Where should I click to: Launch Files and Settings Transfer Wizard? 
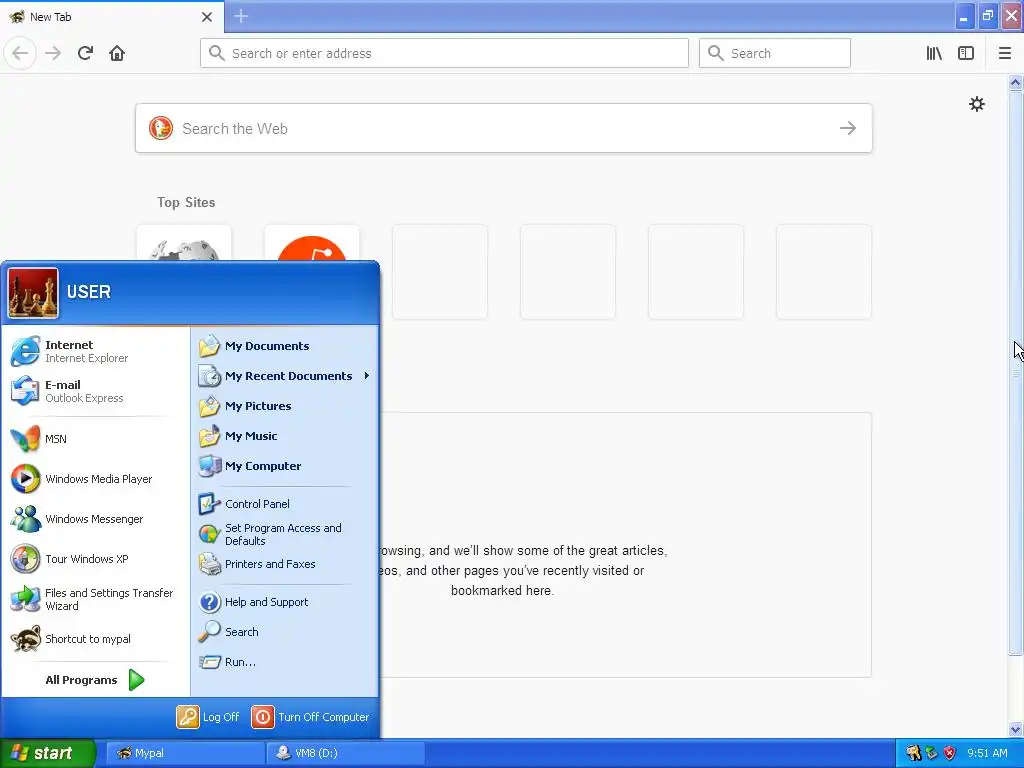(x=95, y=599)
